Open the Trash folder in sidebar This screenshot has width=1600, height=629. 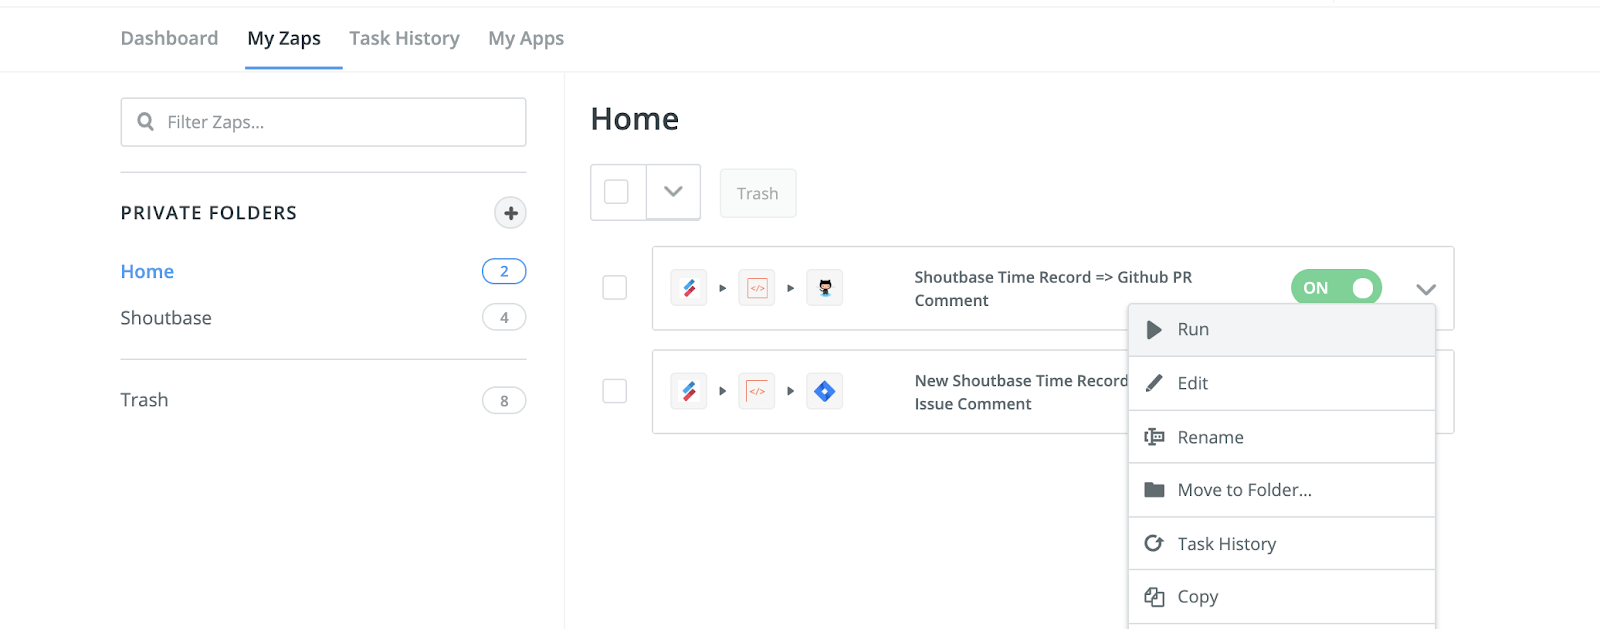click(x=144, y=400)
